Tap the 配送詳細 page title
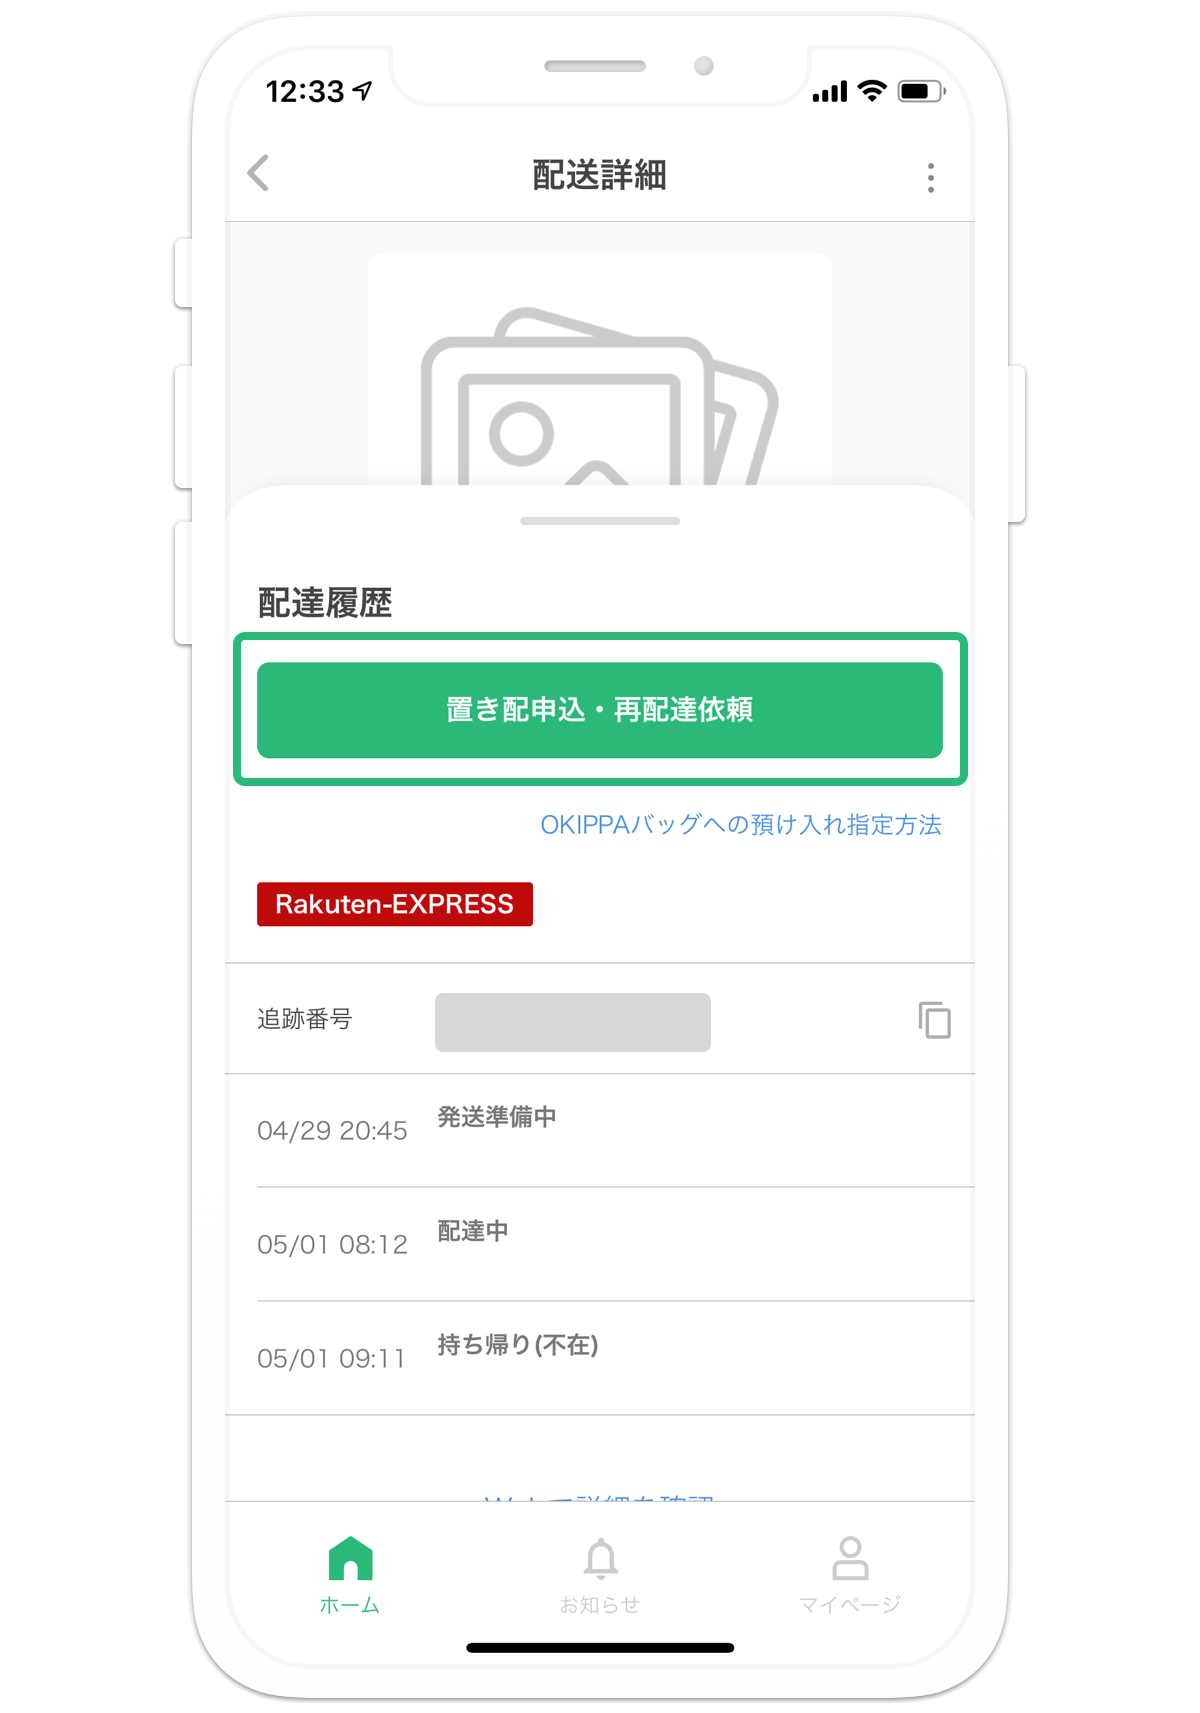This screenshot has height=1713, width=1200. point(600,175)
